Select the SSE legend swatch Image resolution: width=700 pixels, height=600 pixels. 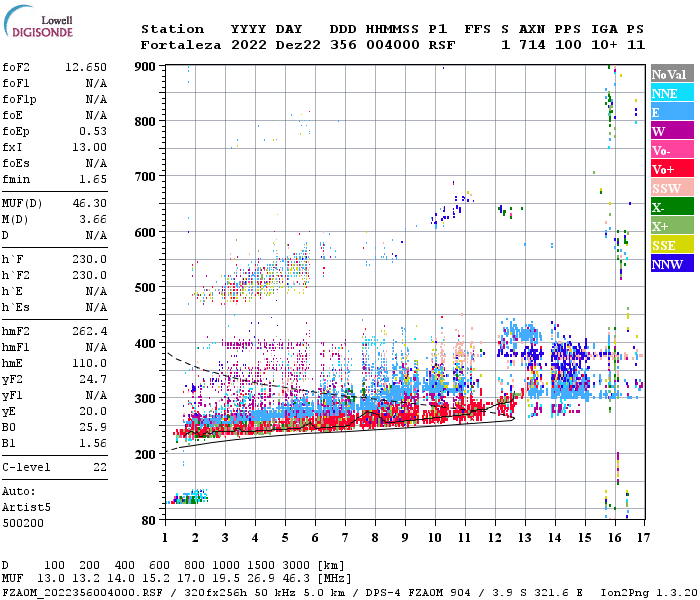pyautogui.click(x=672, y=245)
